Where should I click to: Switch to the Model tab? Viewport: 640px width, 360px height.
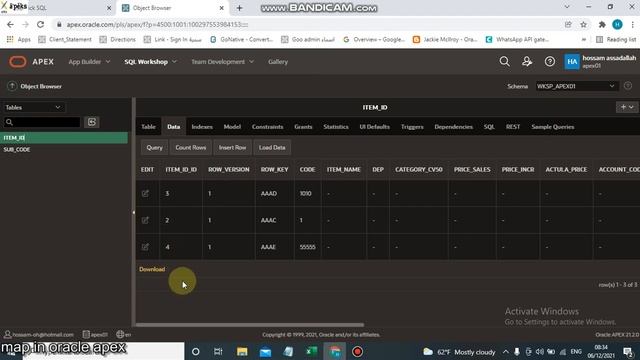pos(232,127)
